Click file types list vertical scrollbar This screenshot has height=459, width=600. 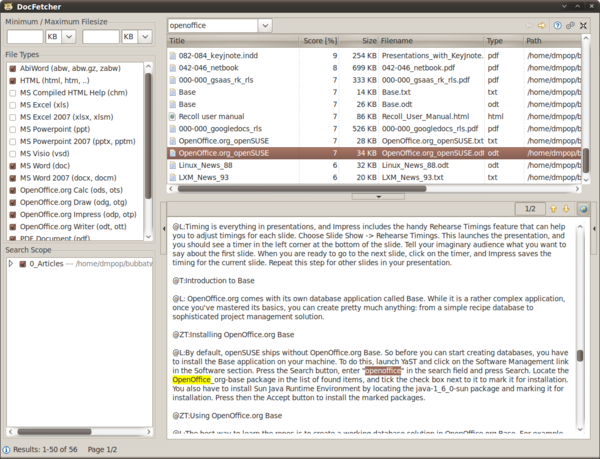point(148,135)
